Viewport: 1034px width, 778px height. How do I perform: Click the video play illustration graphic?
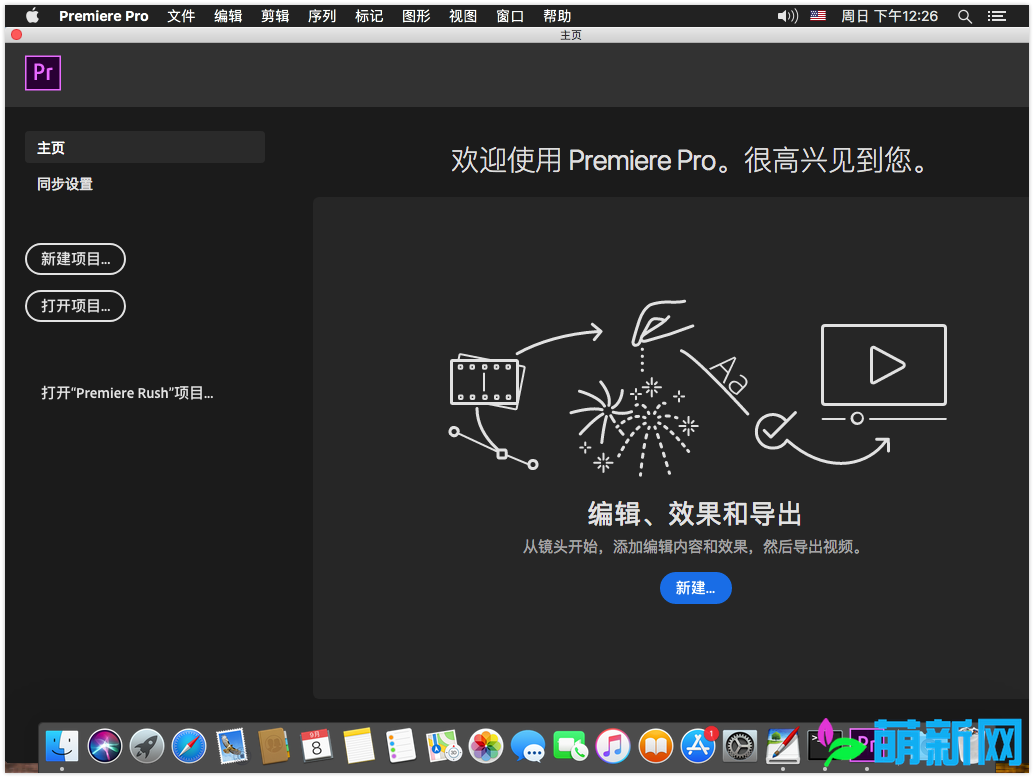point(884,374)
